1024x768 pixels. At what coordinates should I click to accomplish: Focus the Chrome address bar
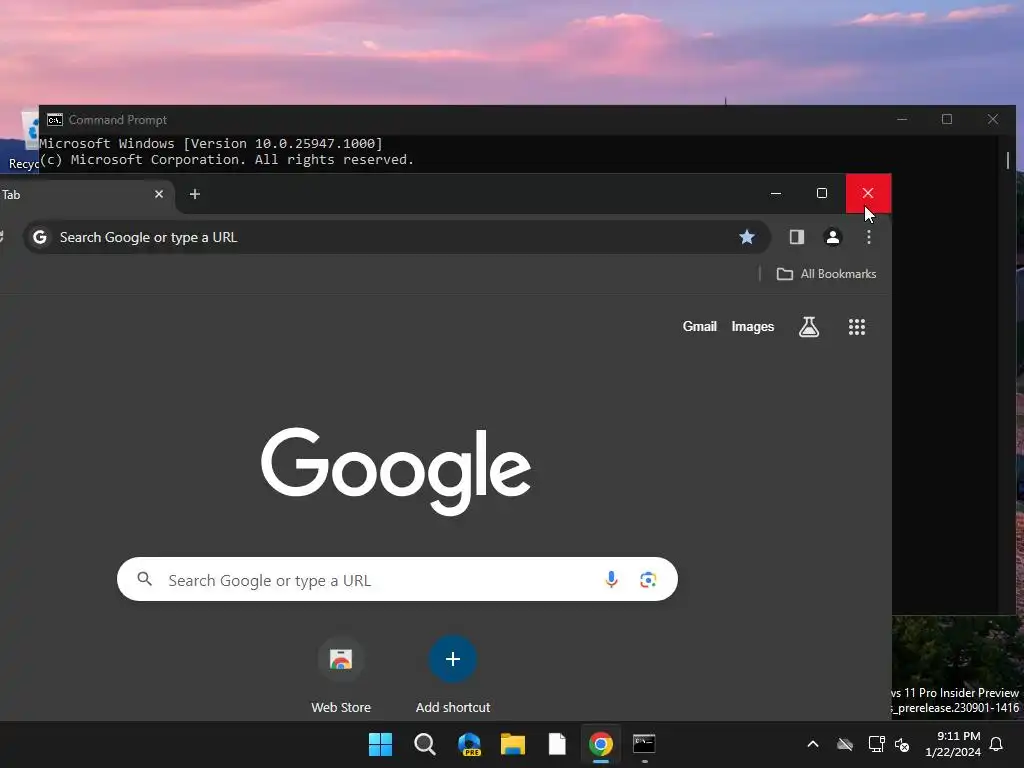(397, 237)
